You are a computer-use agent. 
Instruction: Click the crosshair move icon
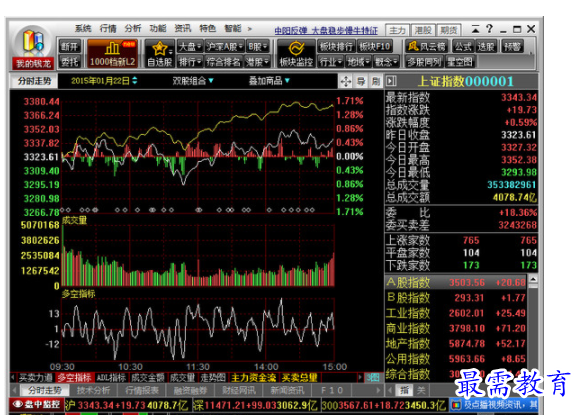(x=346, y=81)
